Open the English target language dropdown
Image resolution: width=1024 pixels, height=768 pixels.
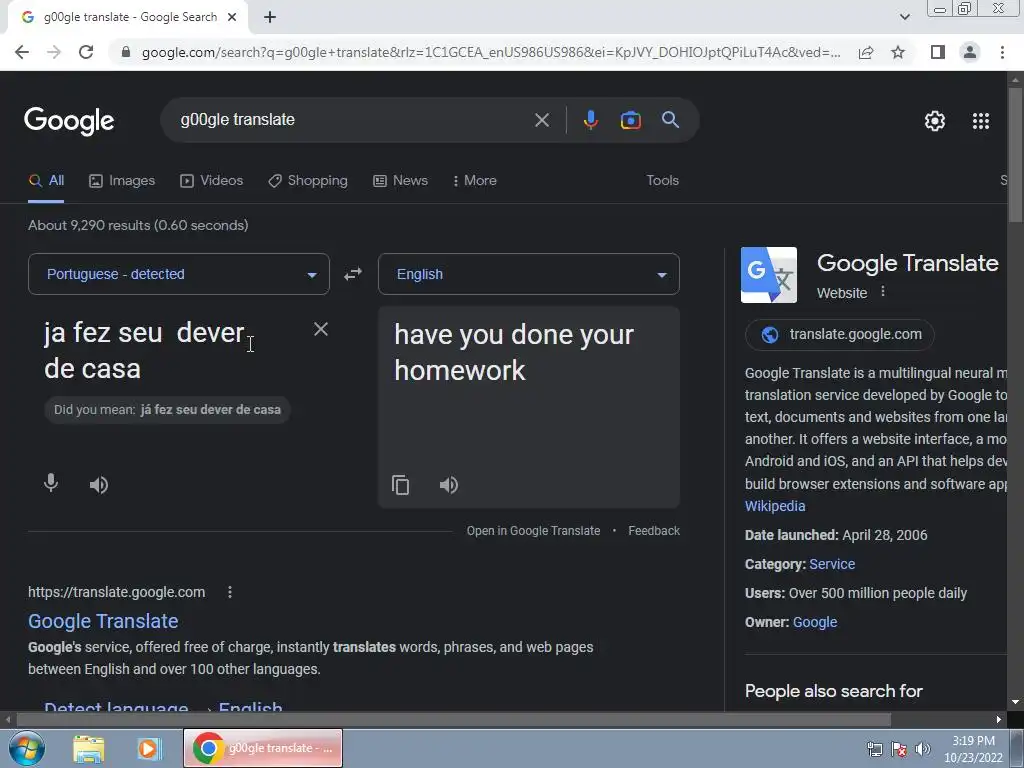coord(529,274)
